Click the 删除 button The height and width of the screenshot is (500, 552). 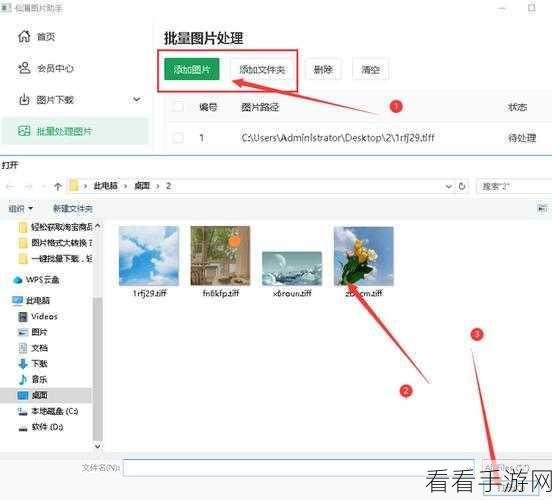pyautogui.click(x=323, y=69)
